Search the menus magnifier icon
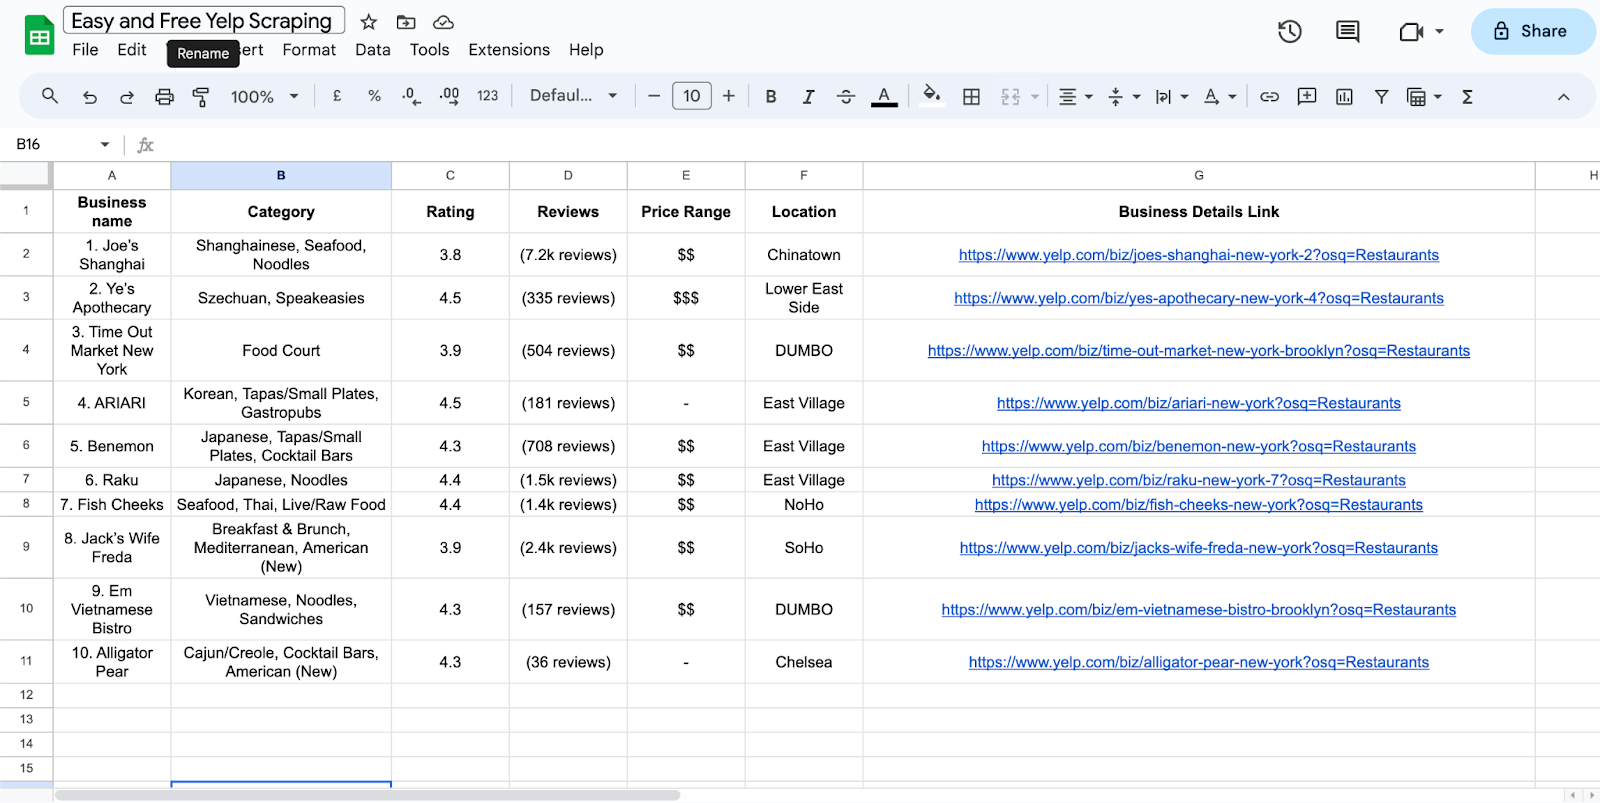The width and height of the screenshot is (1600, 803). 49,96
